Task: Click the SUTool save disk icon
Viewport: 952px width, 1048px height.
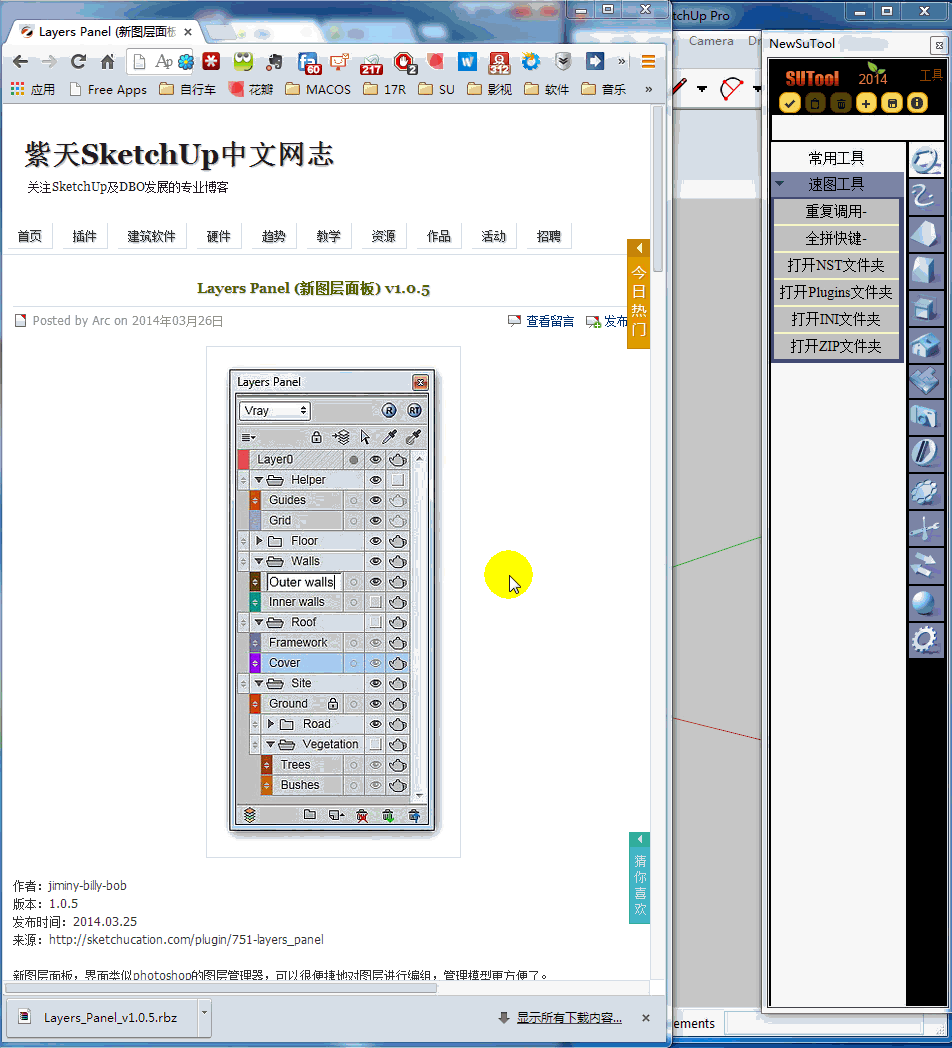Action: pos(892,103)
